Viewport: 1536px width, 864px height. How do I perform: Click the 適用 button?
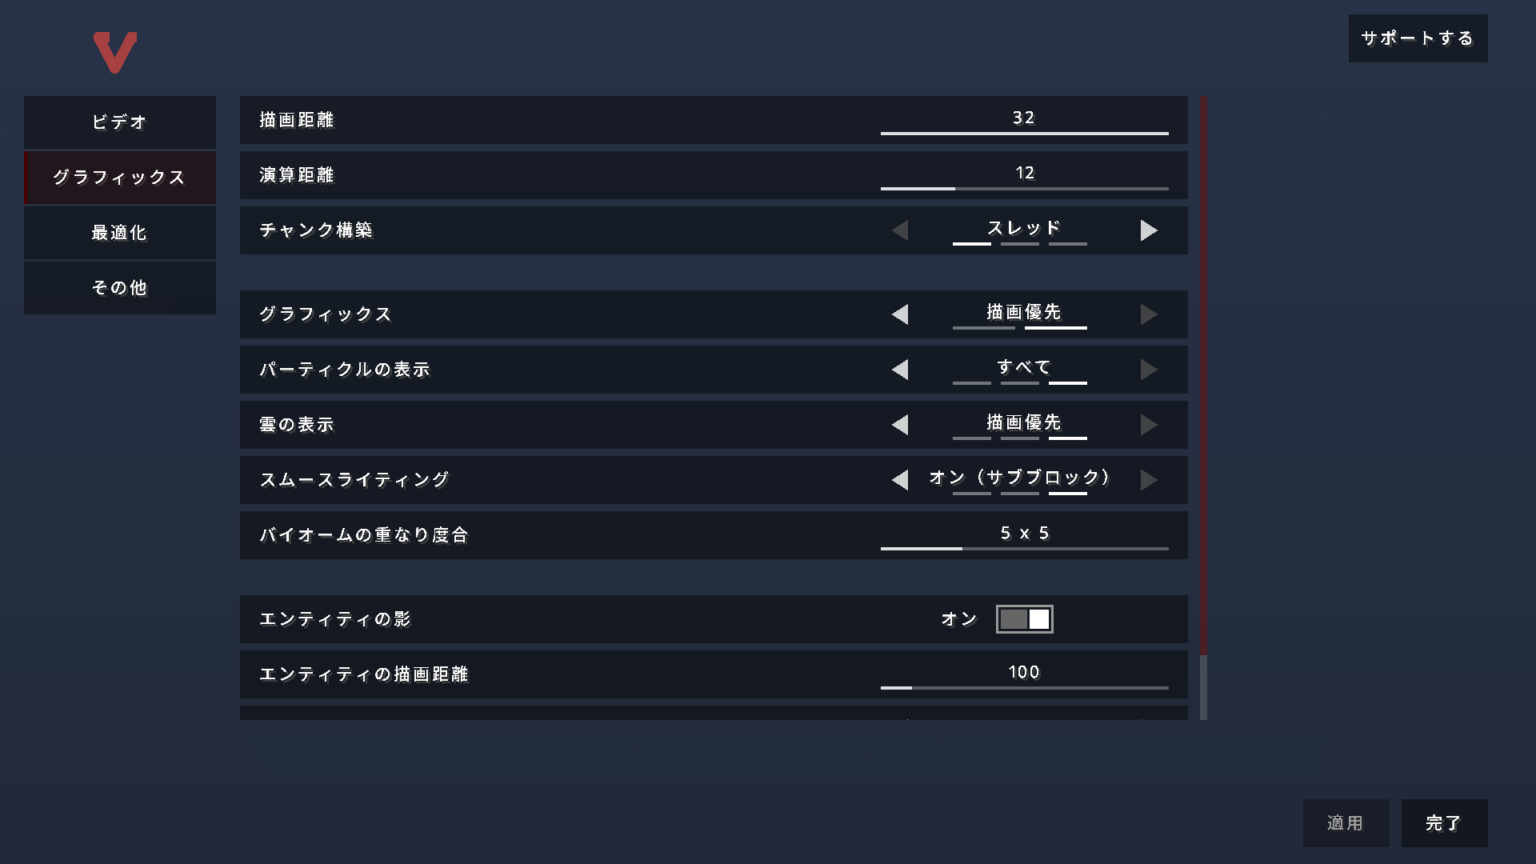(x=1346, y=822)
